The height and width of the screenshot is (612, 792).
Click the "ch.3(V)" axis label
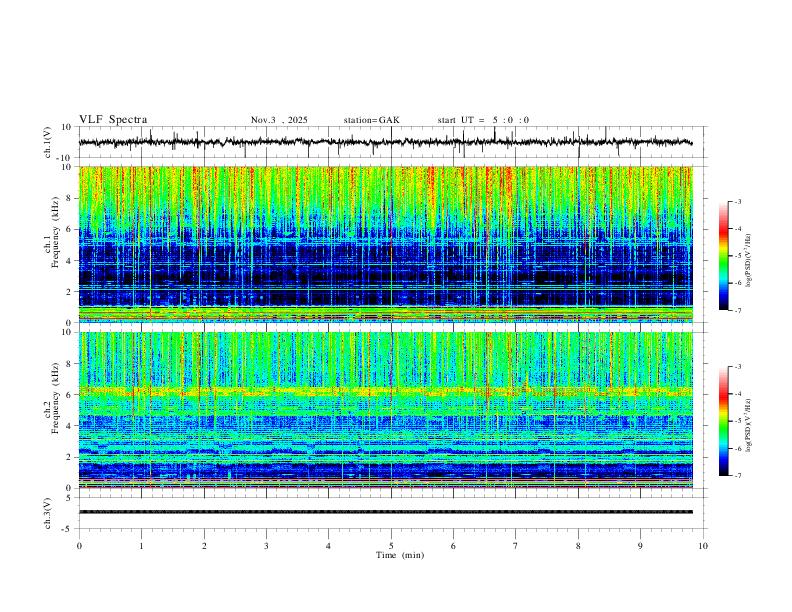[x=48, y=513]
